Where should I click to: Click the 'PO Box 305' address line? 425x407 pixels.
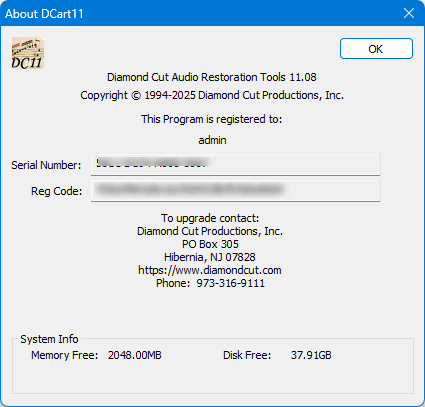[210, 244]
